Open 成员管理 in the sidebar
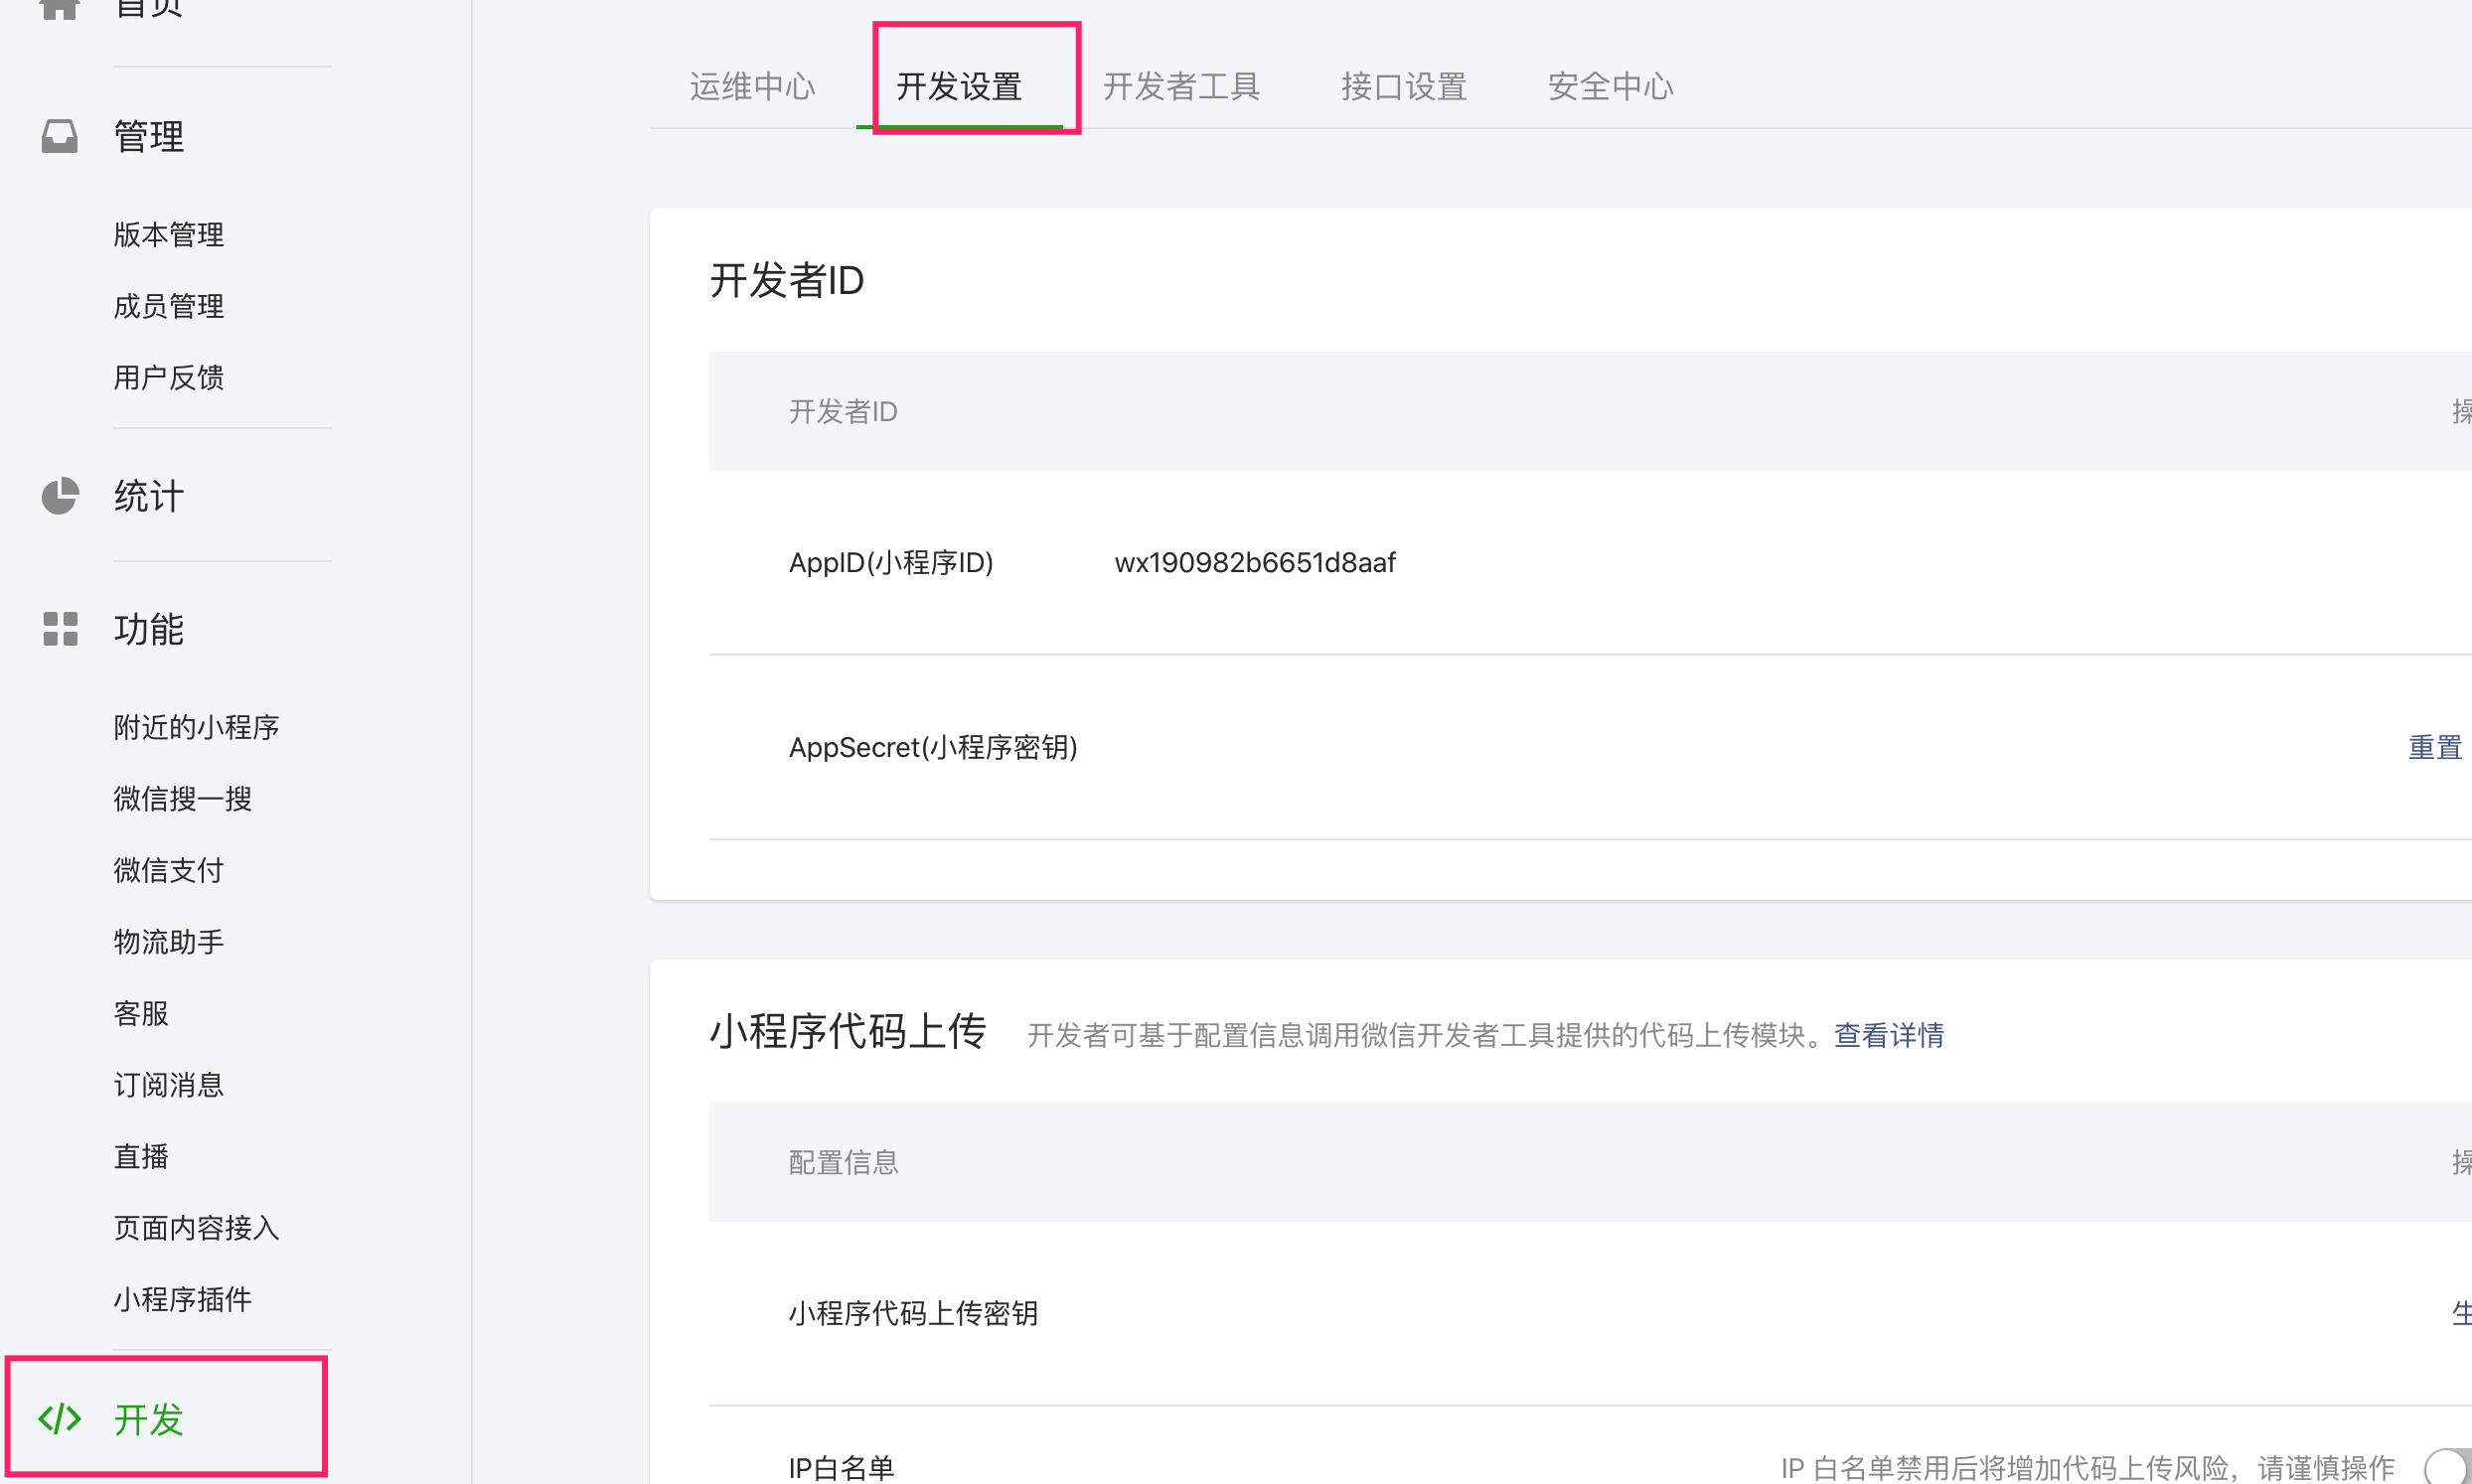This screenshot has width=2472, height=1484. point(168,306)
